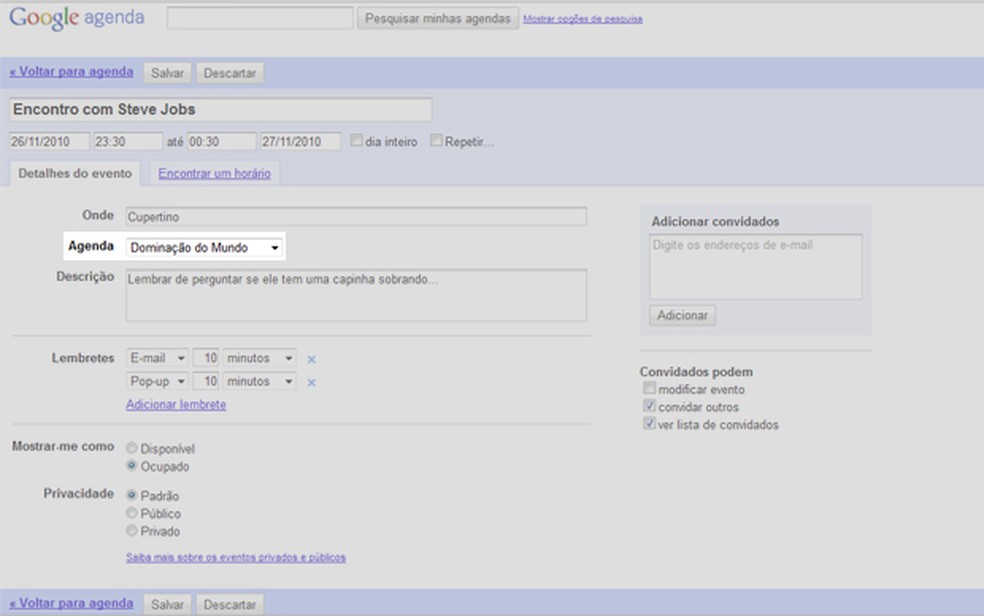Screen dimensions: 984x616
Task: Click the search text field at top
Action: (260, 18)
